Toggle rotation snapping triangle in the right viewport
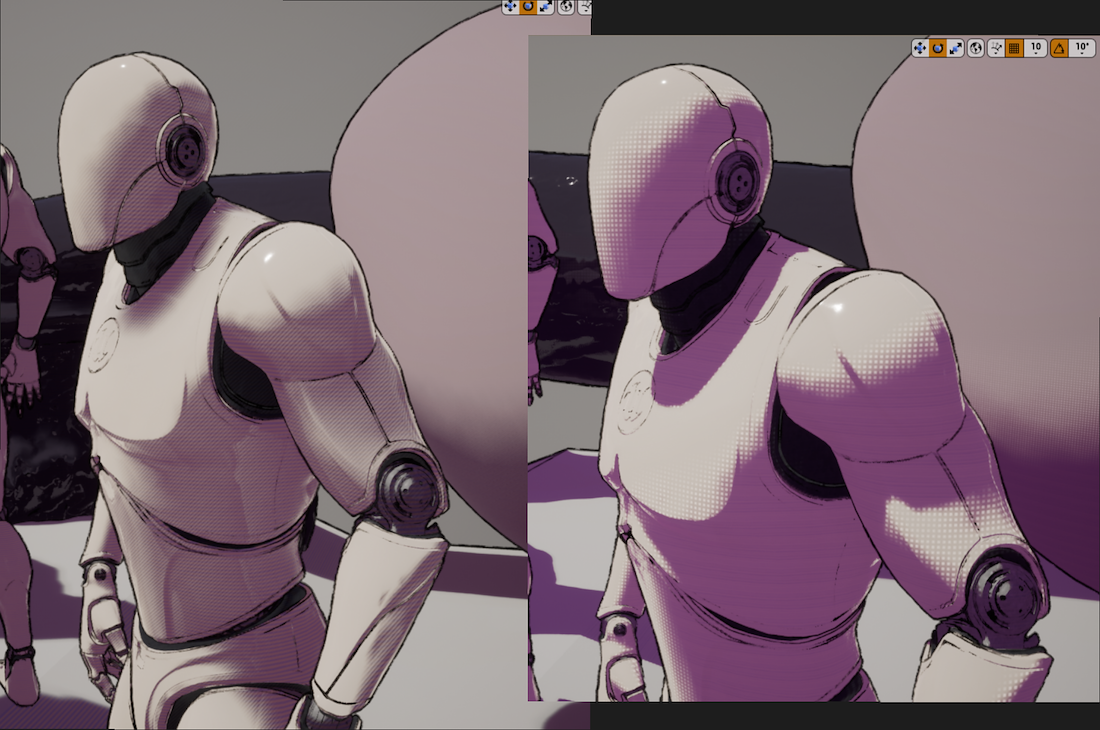This screenshot has width=1100, height=730. 1058,48
